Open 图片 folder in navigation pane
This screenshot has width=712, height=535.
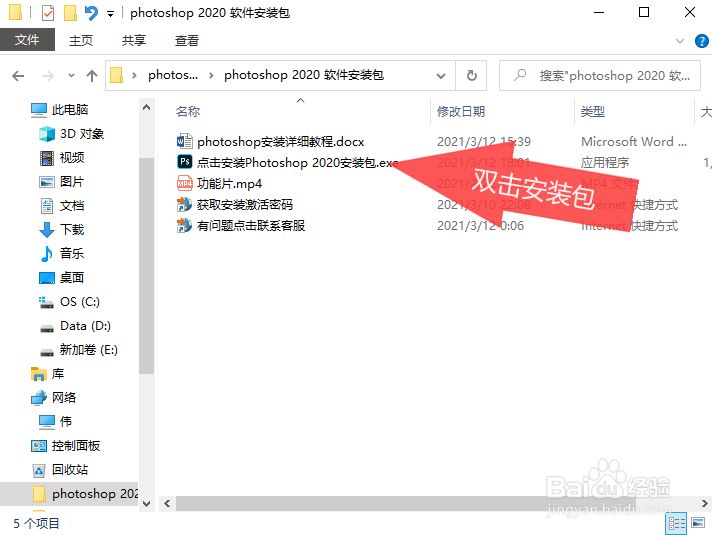[x=72, y=182]
